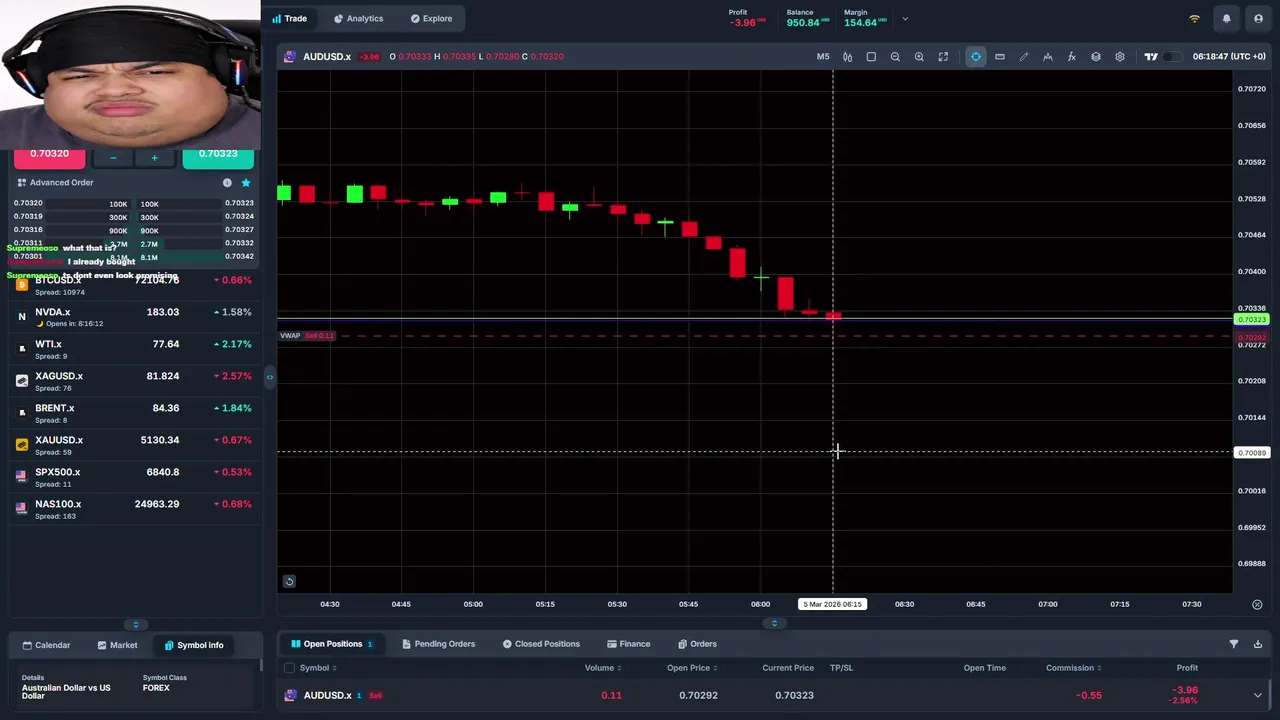Show the Orders tab
This screenshot has width=1280, height=720.
pyautogui.click(x=697, y=644)
